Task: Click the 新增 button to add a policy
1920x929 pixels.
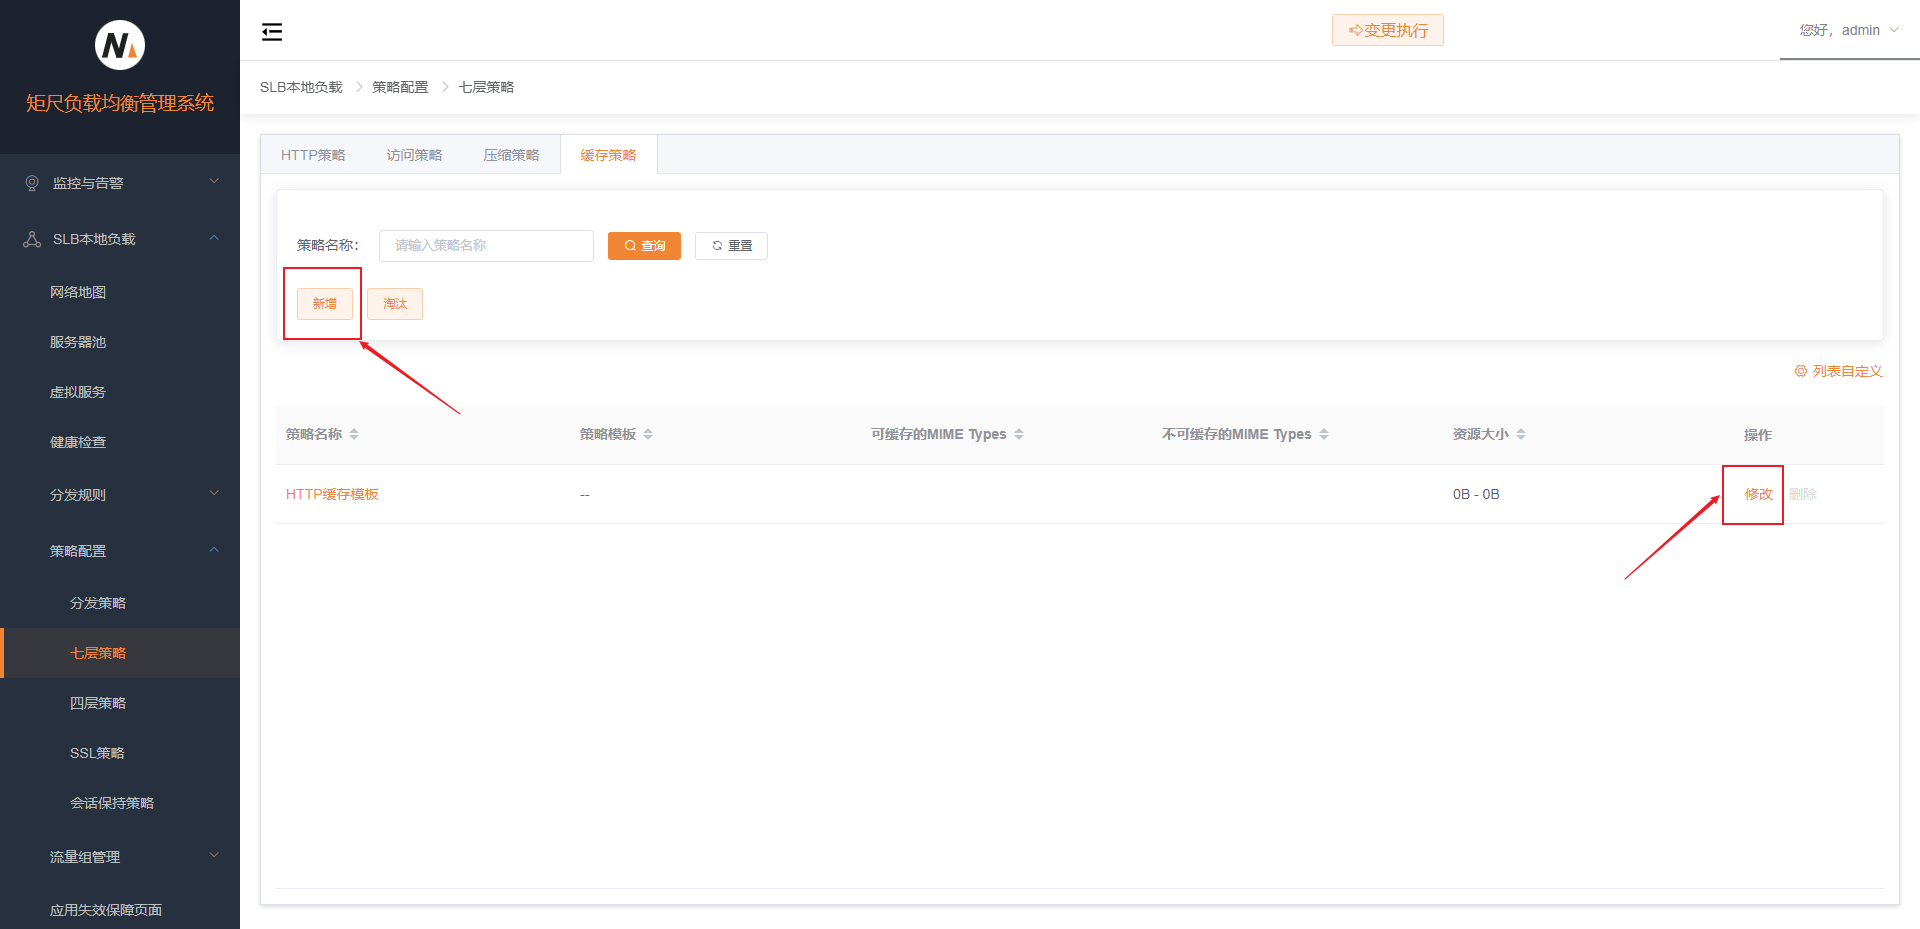Action: click(x=324, y=304)
